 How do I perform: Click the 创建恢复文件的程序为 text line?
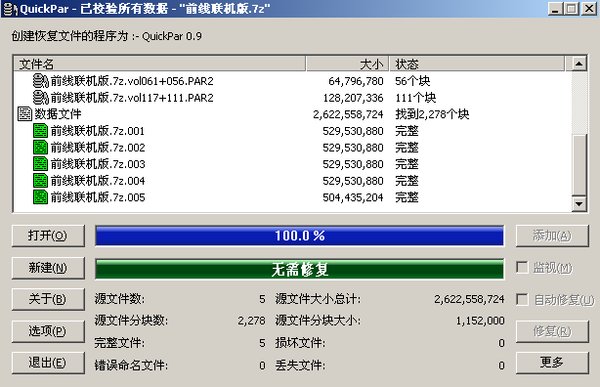[106, 36]
